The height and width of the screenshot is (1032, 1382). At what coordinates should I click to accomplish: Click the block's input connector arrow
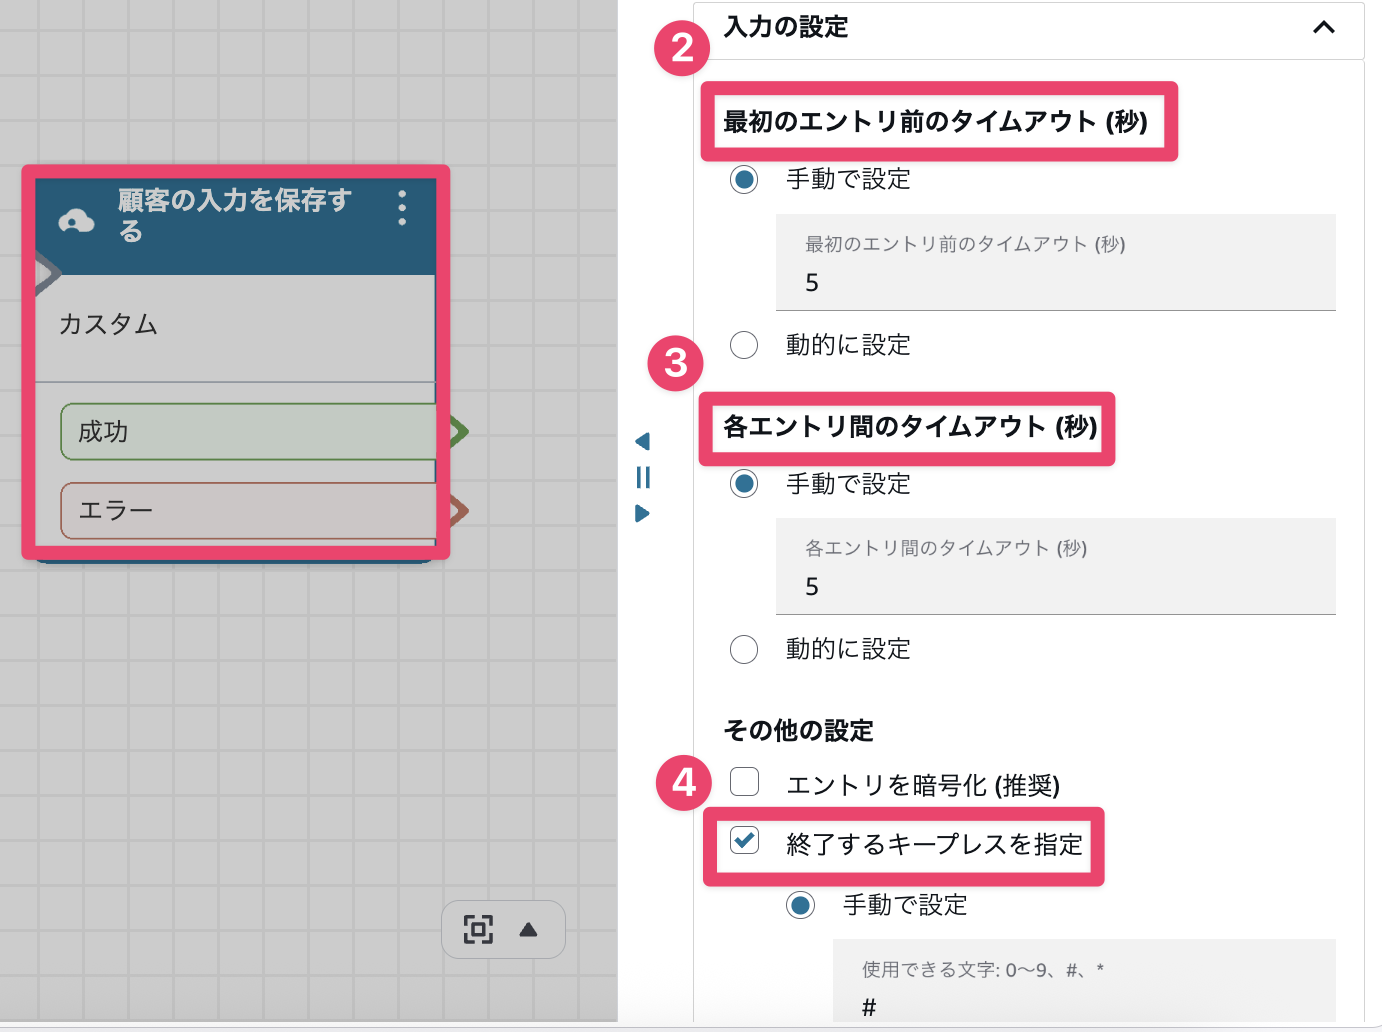pyautogui.click(x=47, y=272)
